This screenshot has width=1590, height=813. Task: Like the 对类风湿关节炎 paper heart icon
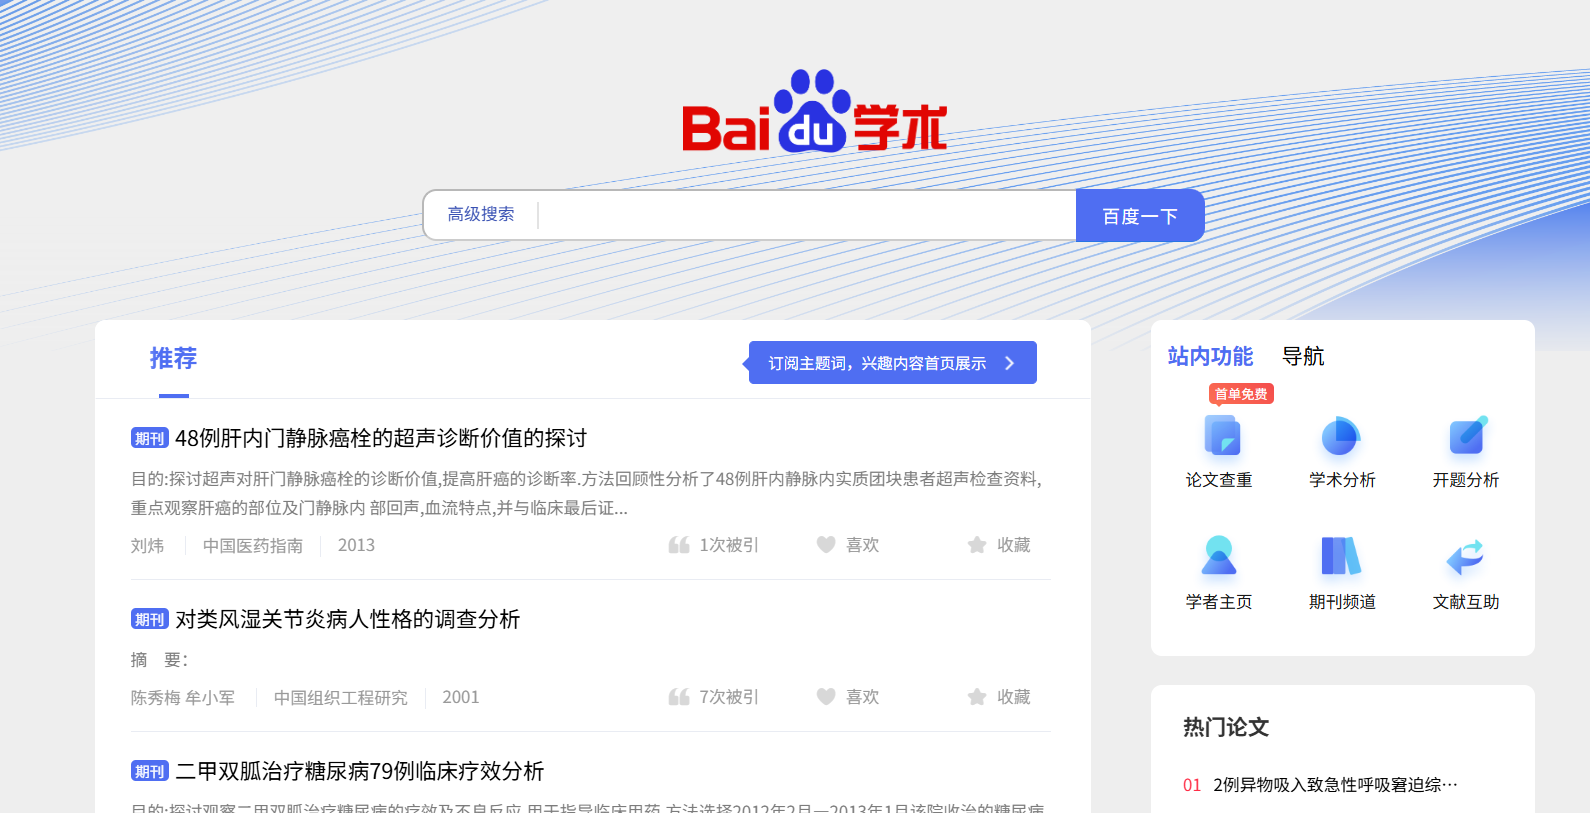tap(826, 697)
